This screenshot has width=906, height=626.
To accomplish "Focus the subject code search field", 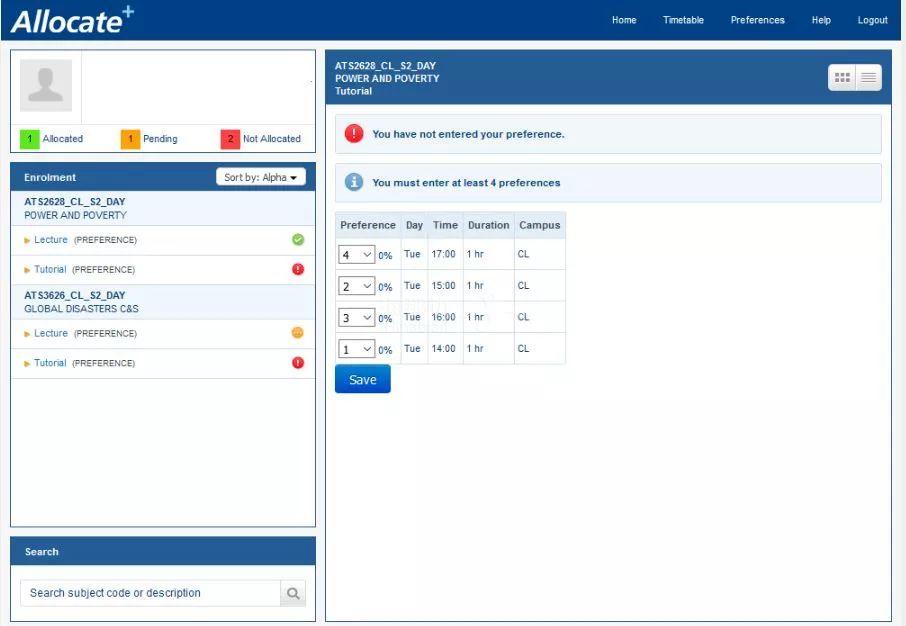I will coord(150,593).
